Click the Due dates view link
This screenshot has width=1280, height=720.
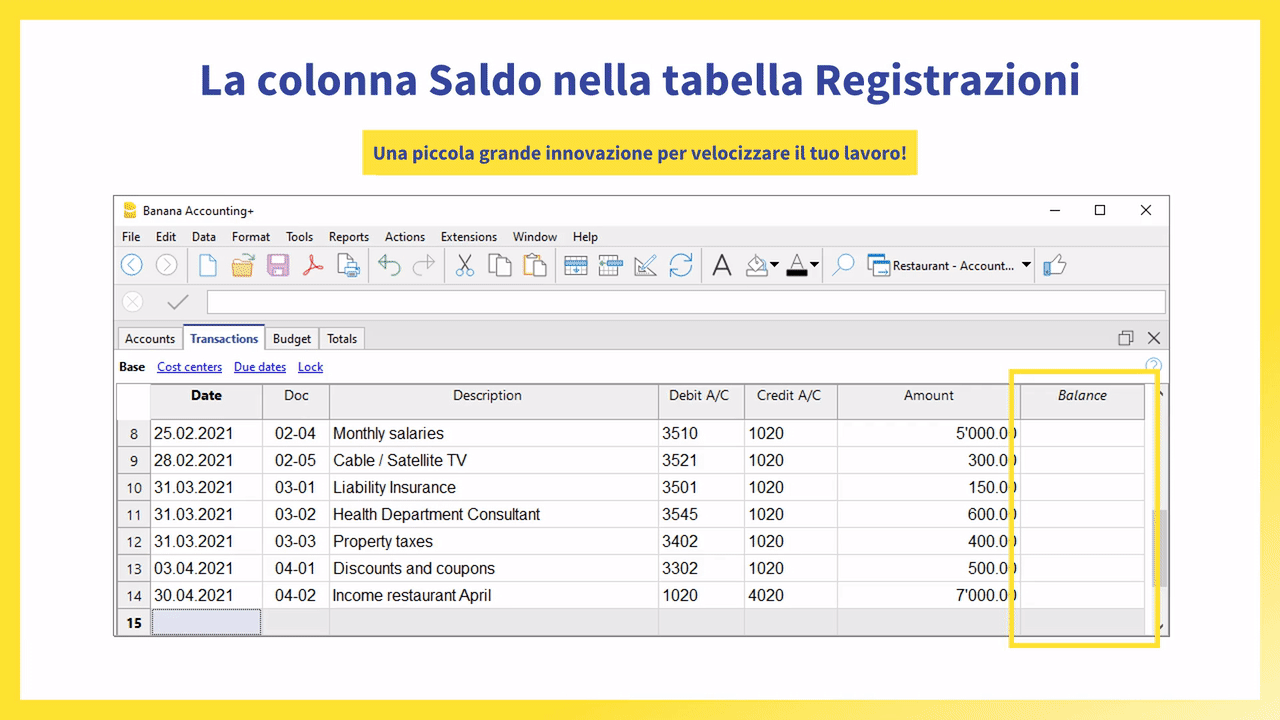click(260, 367)
